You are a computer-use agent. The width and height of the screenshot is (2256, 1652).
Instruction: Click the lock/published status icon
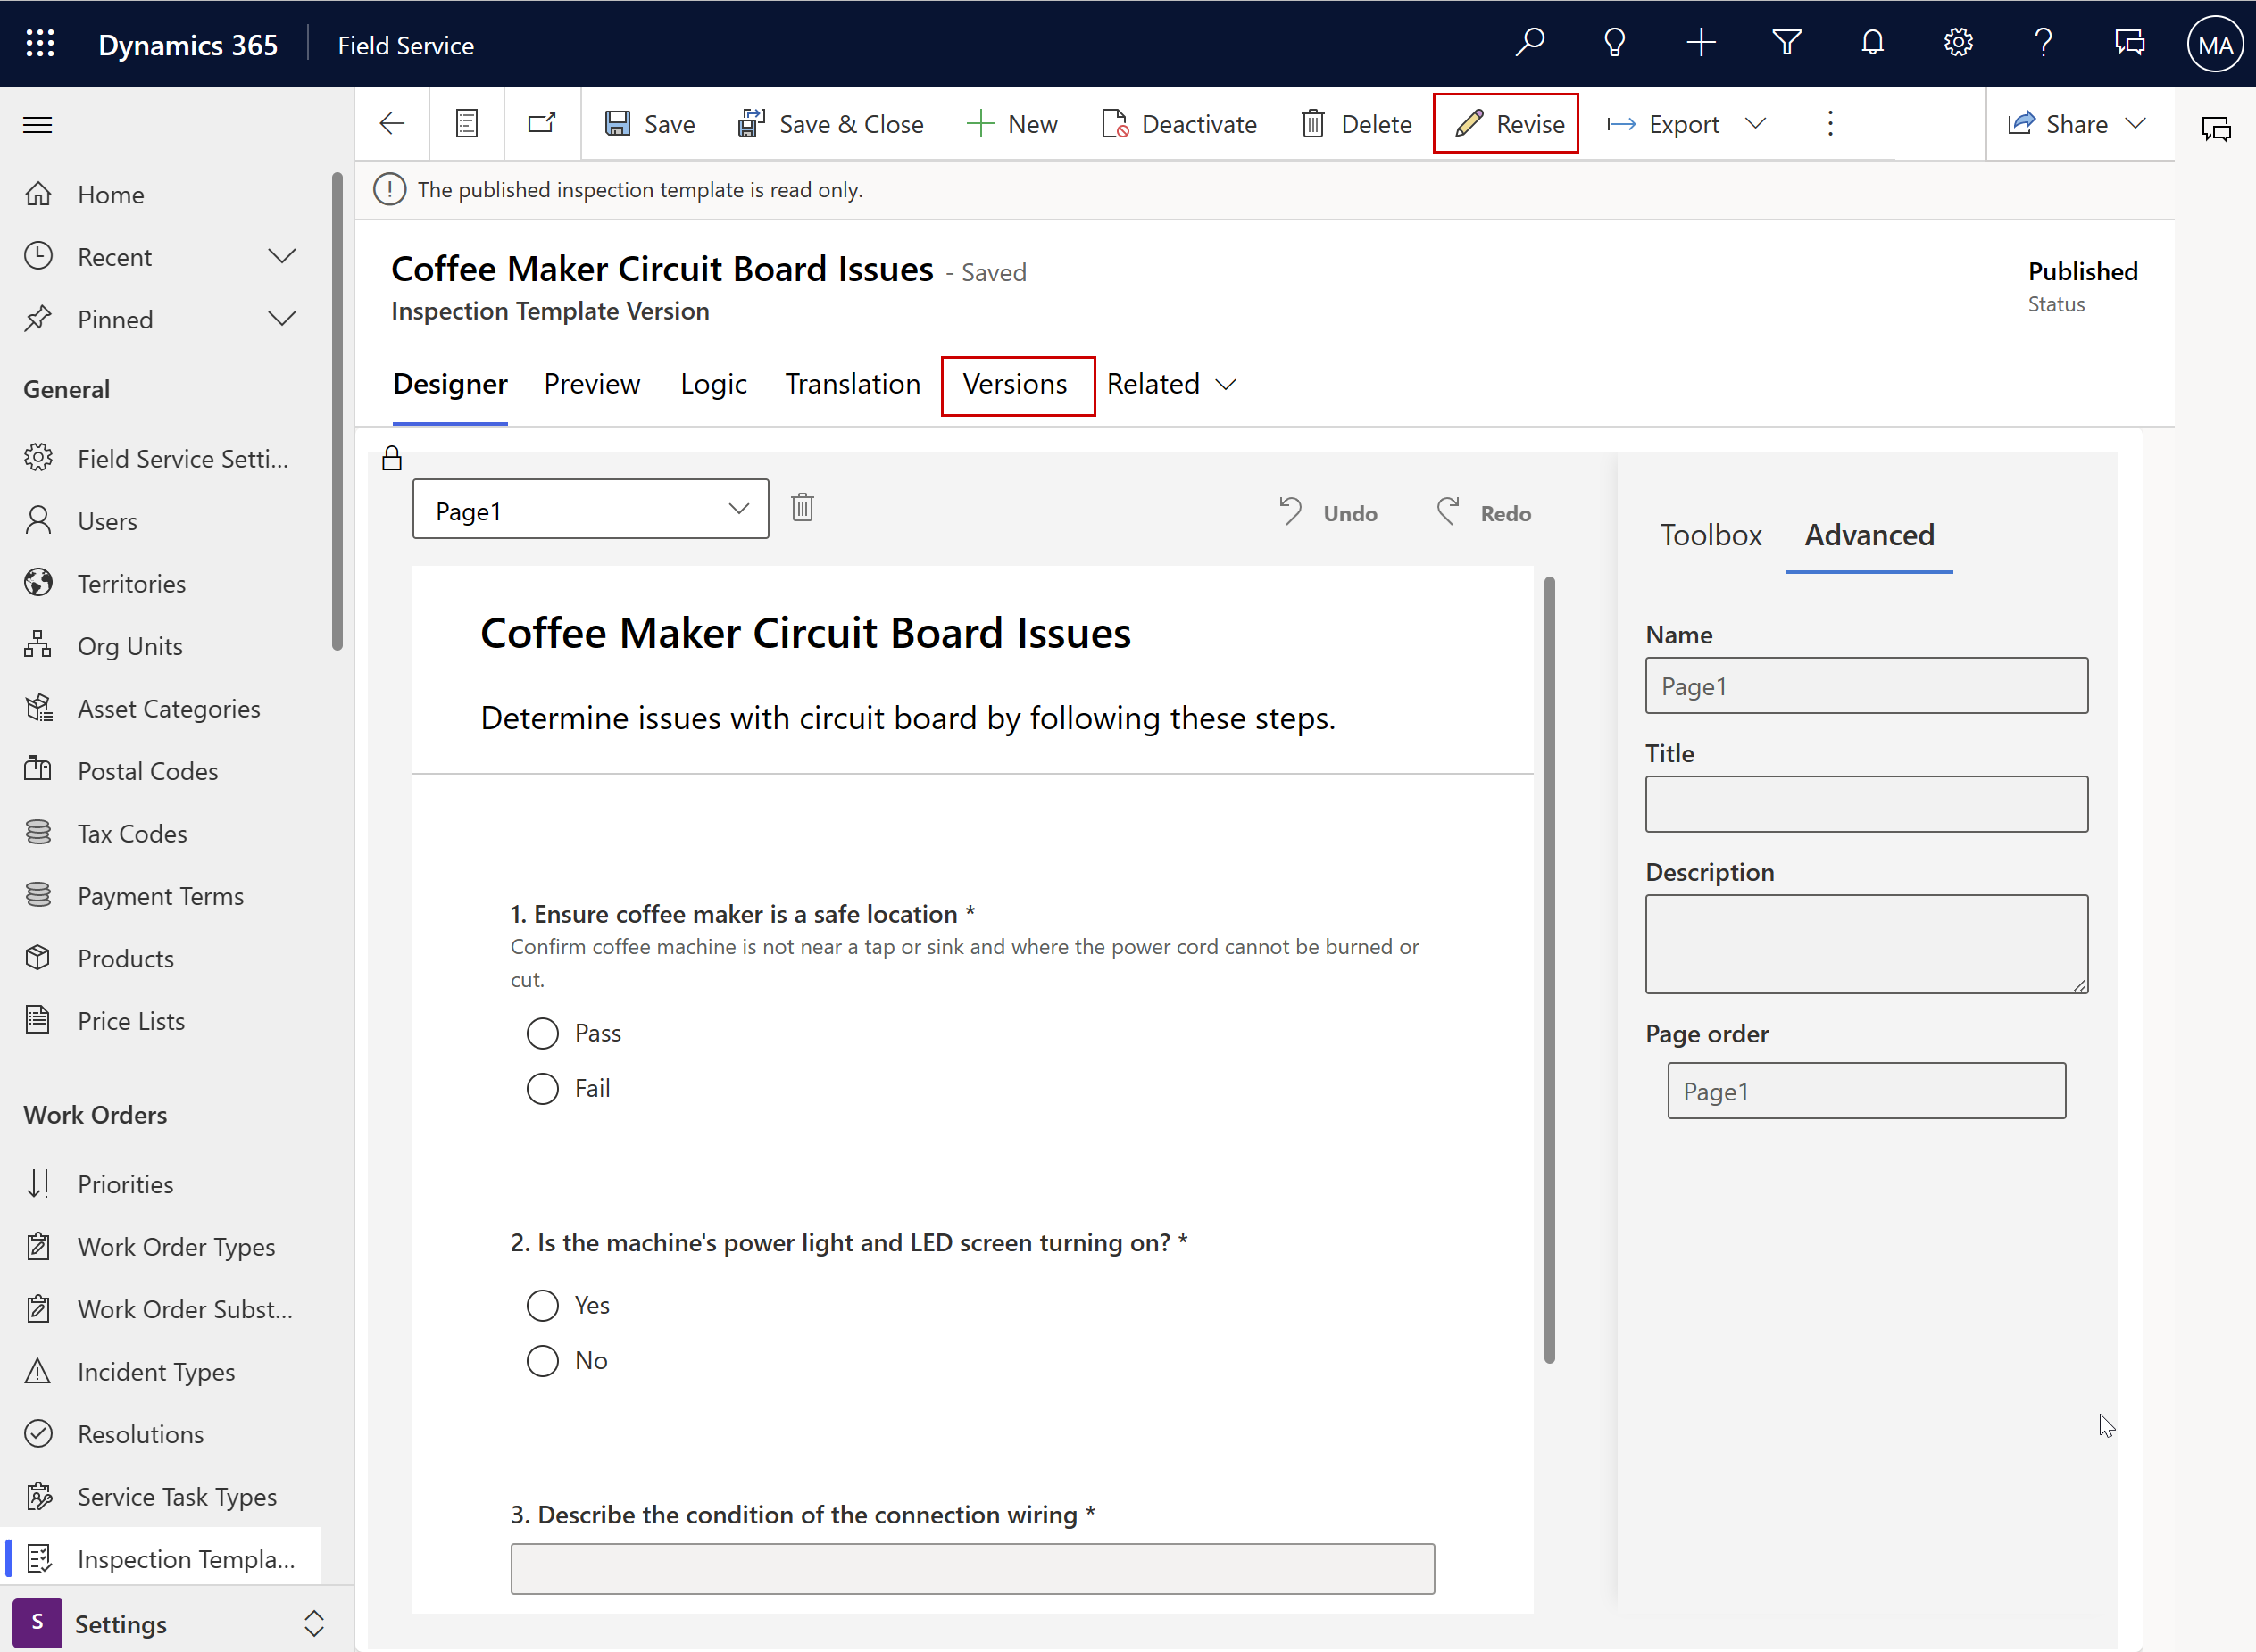392,459
